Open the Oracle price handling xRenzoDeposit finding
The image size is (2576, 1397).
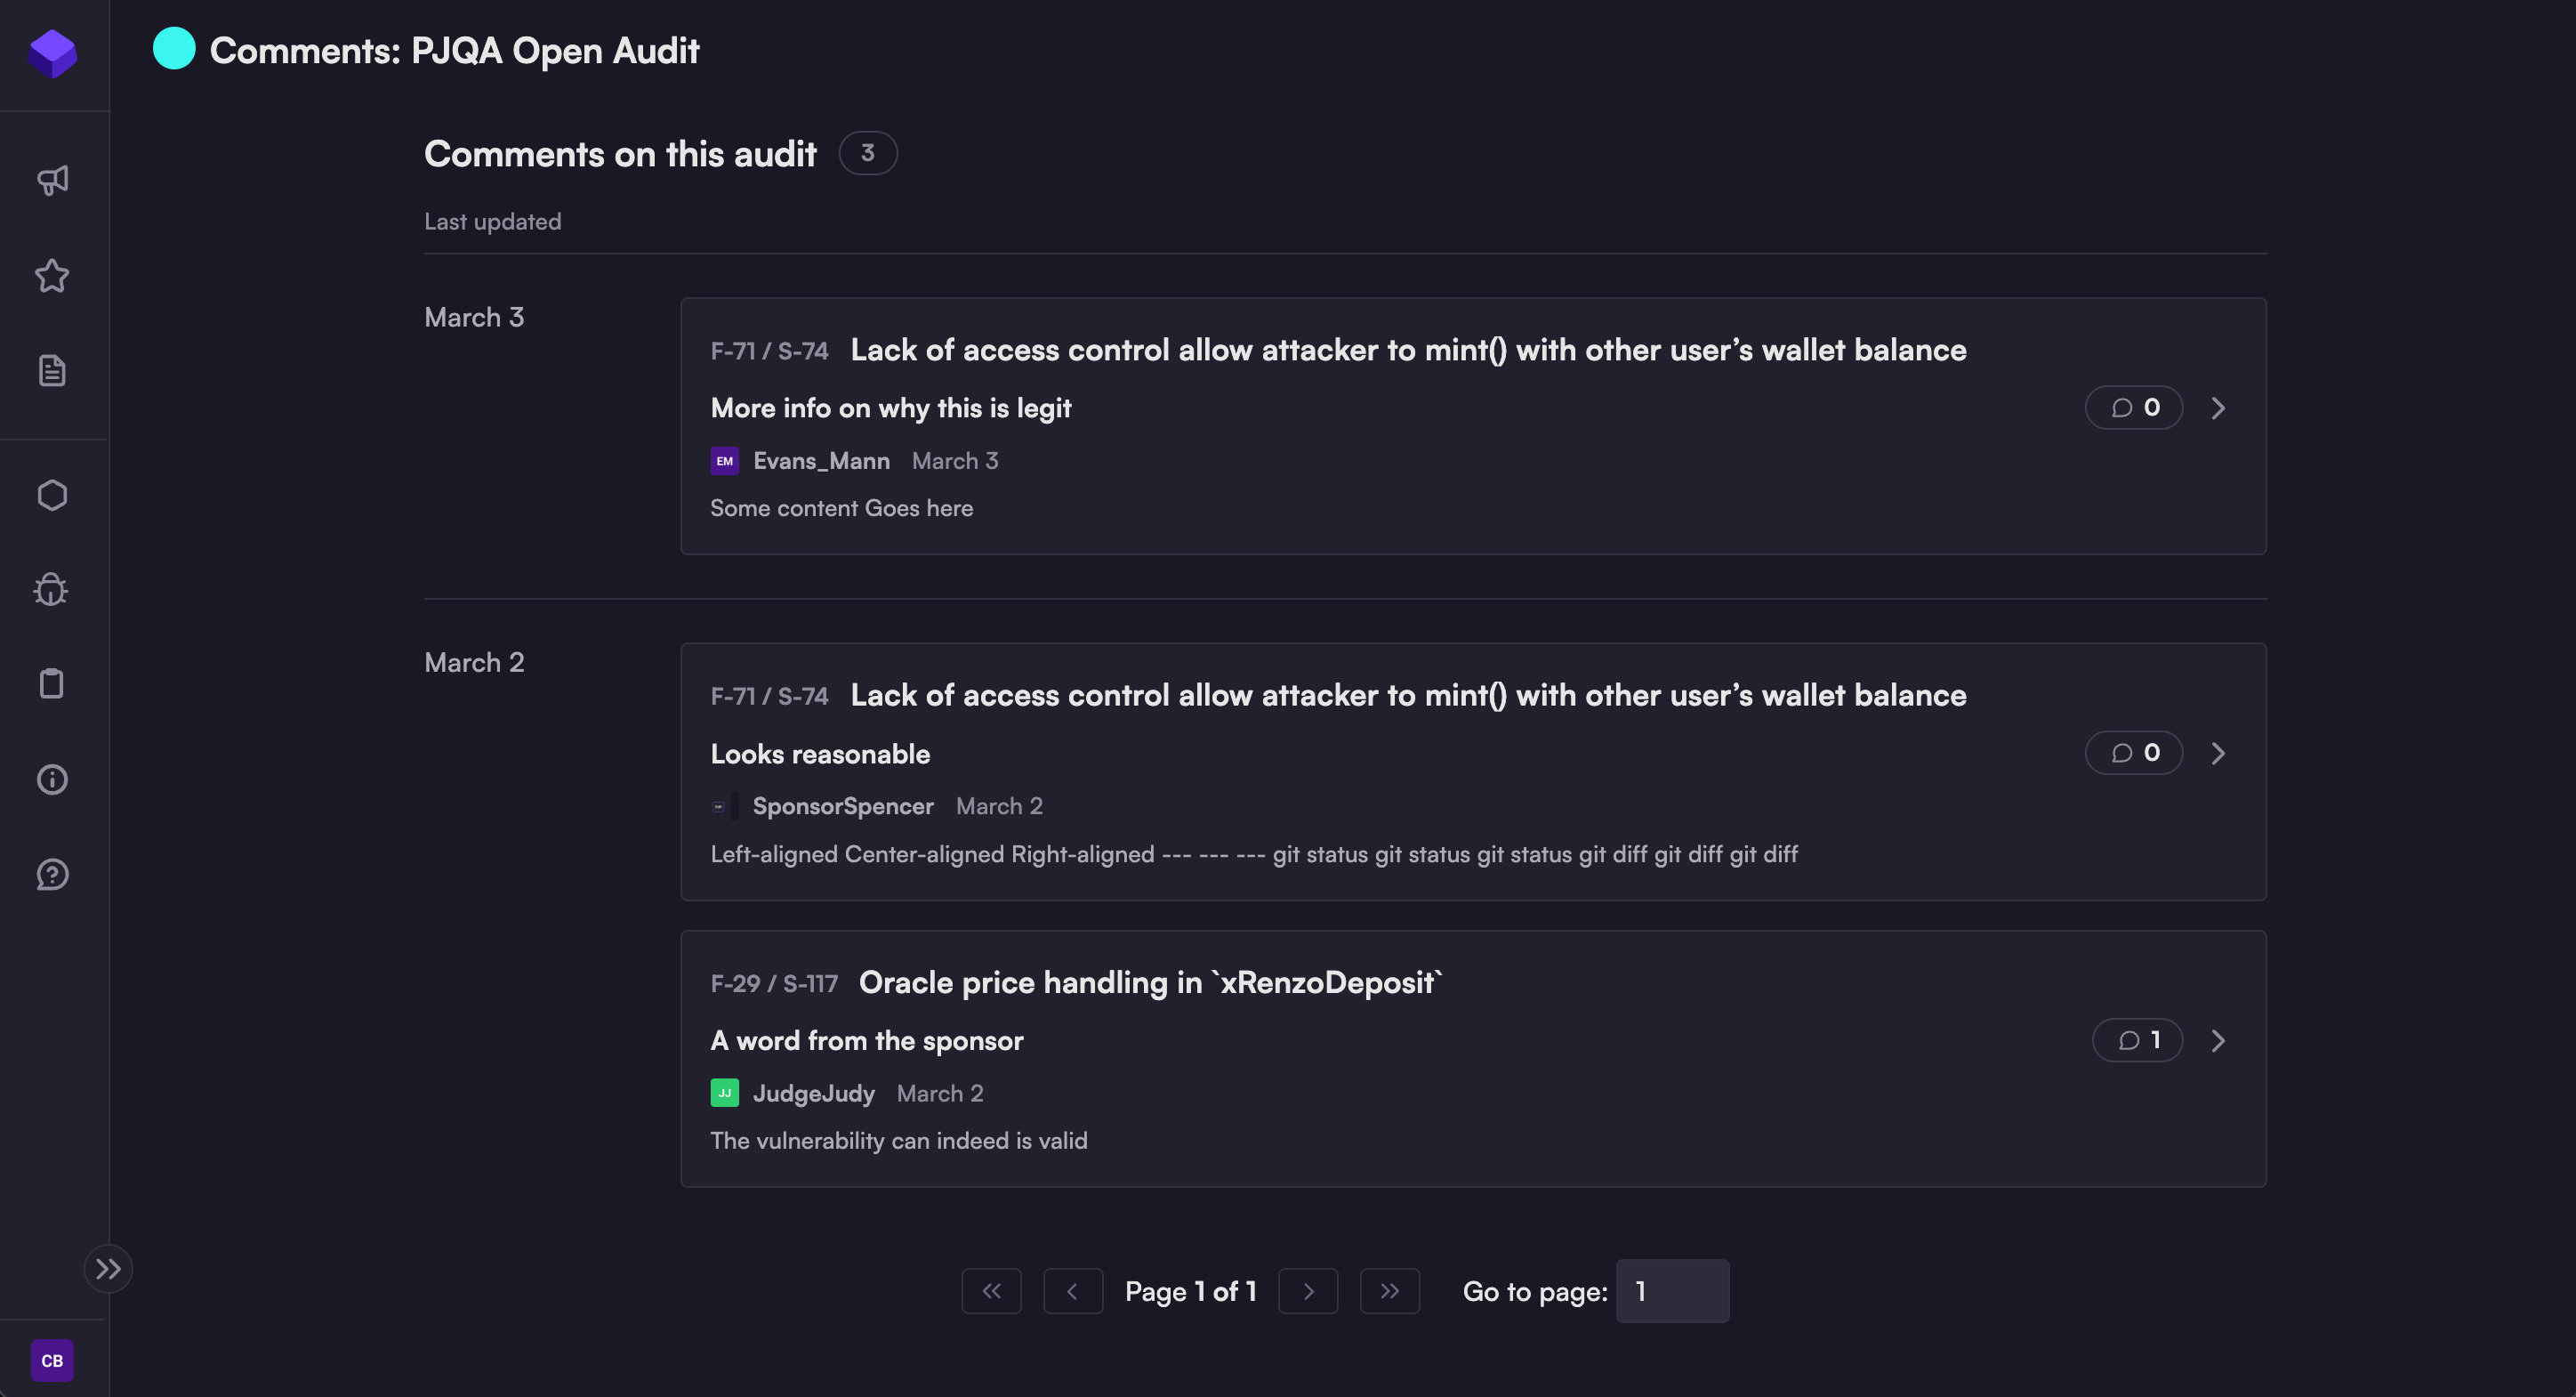(1150, 983)
